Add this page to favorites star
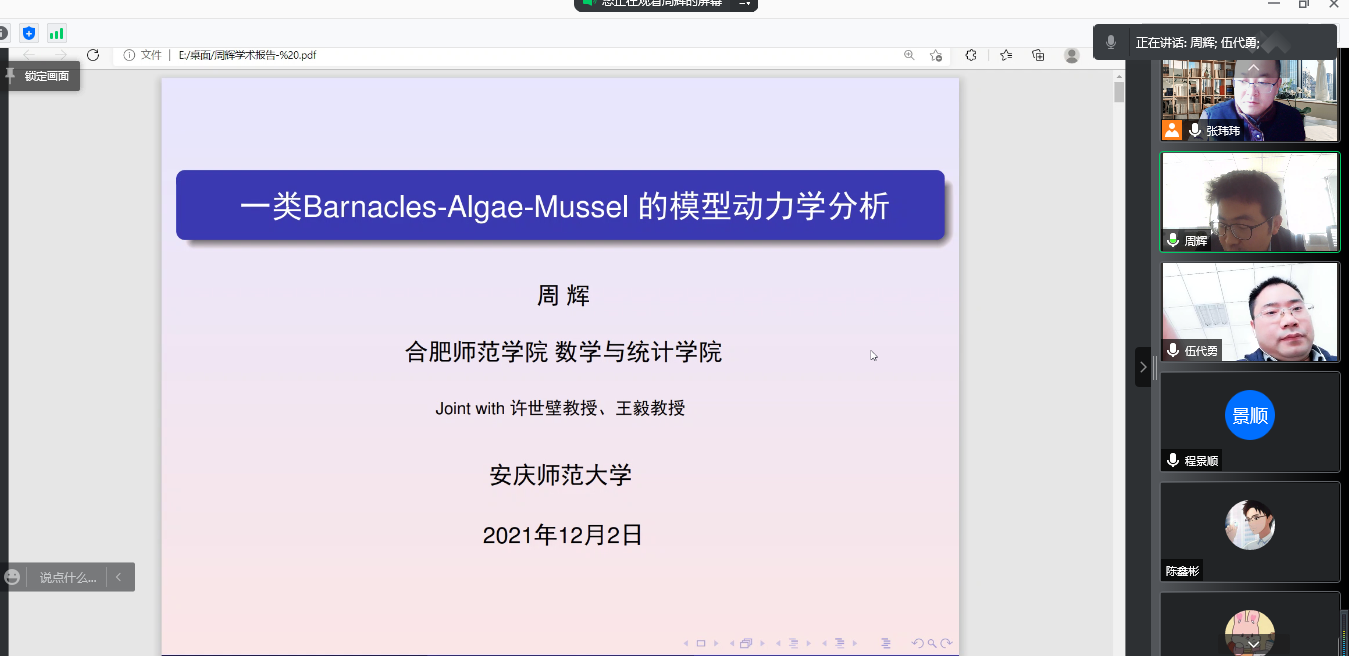Image resolution: width=1349 pixels, height=656 pixels. pyautogui.click(x=936, y=55)
